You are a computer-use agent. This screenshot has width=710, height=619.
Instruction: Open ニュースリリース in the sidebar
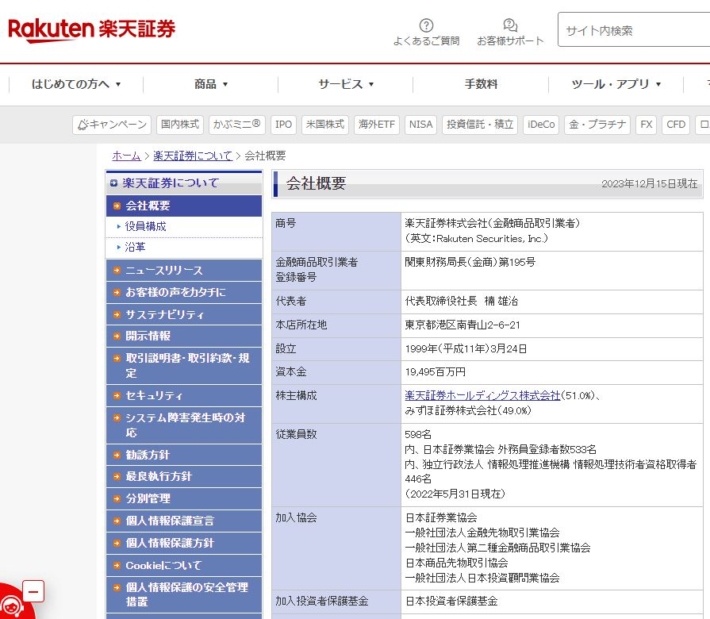tap(184, 270)
